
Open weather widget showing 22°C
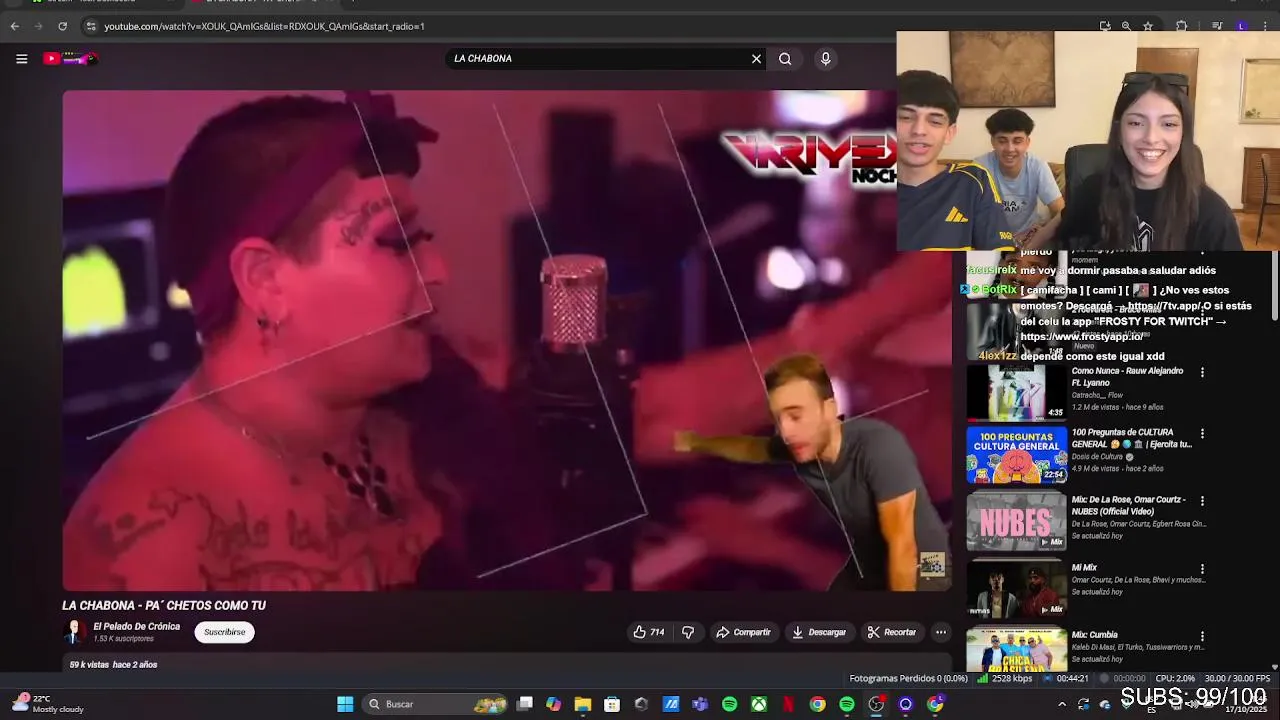coord(46,704)
